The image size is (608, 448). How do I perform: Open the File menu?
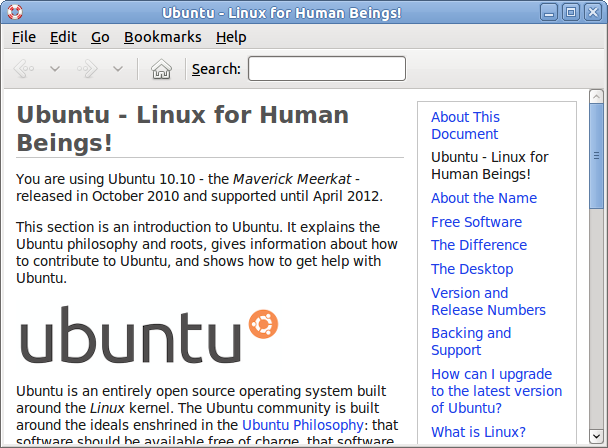[24, 37]
